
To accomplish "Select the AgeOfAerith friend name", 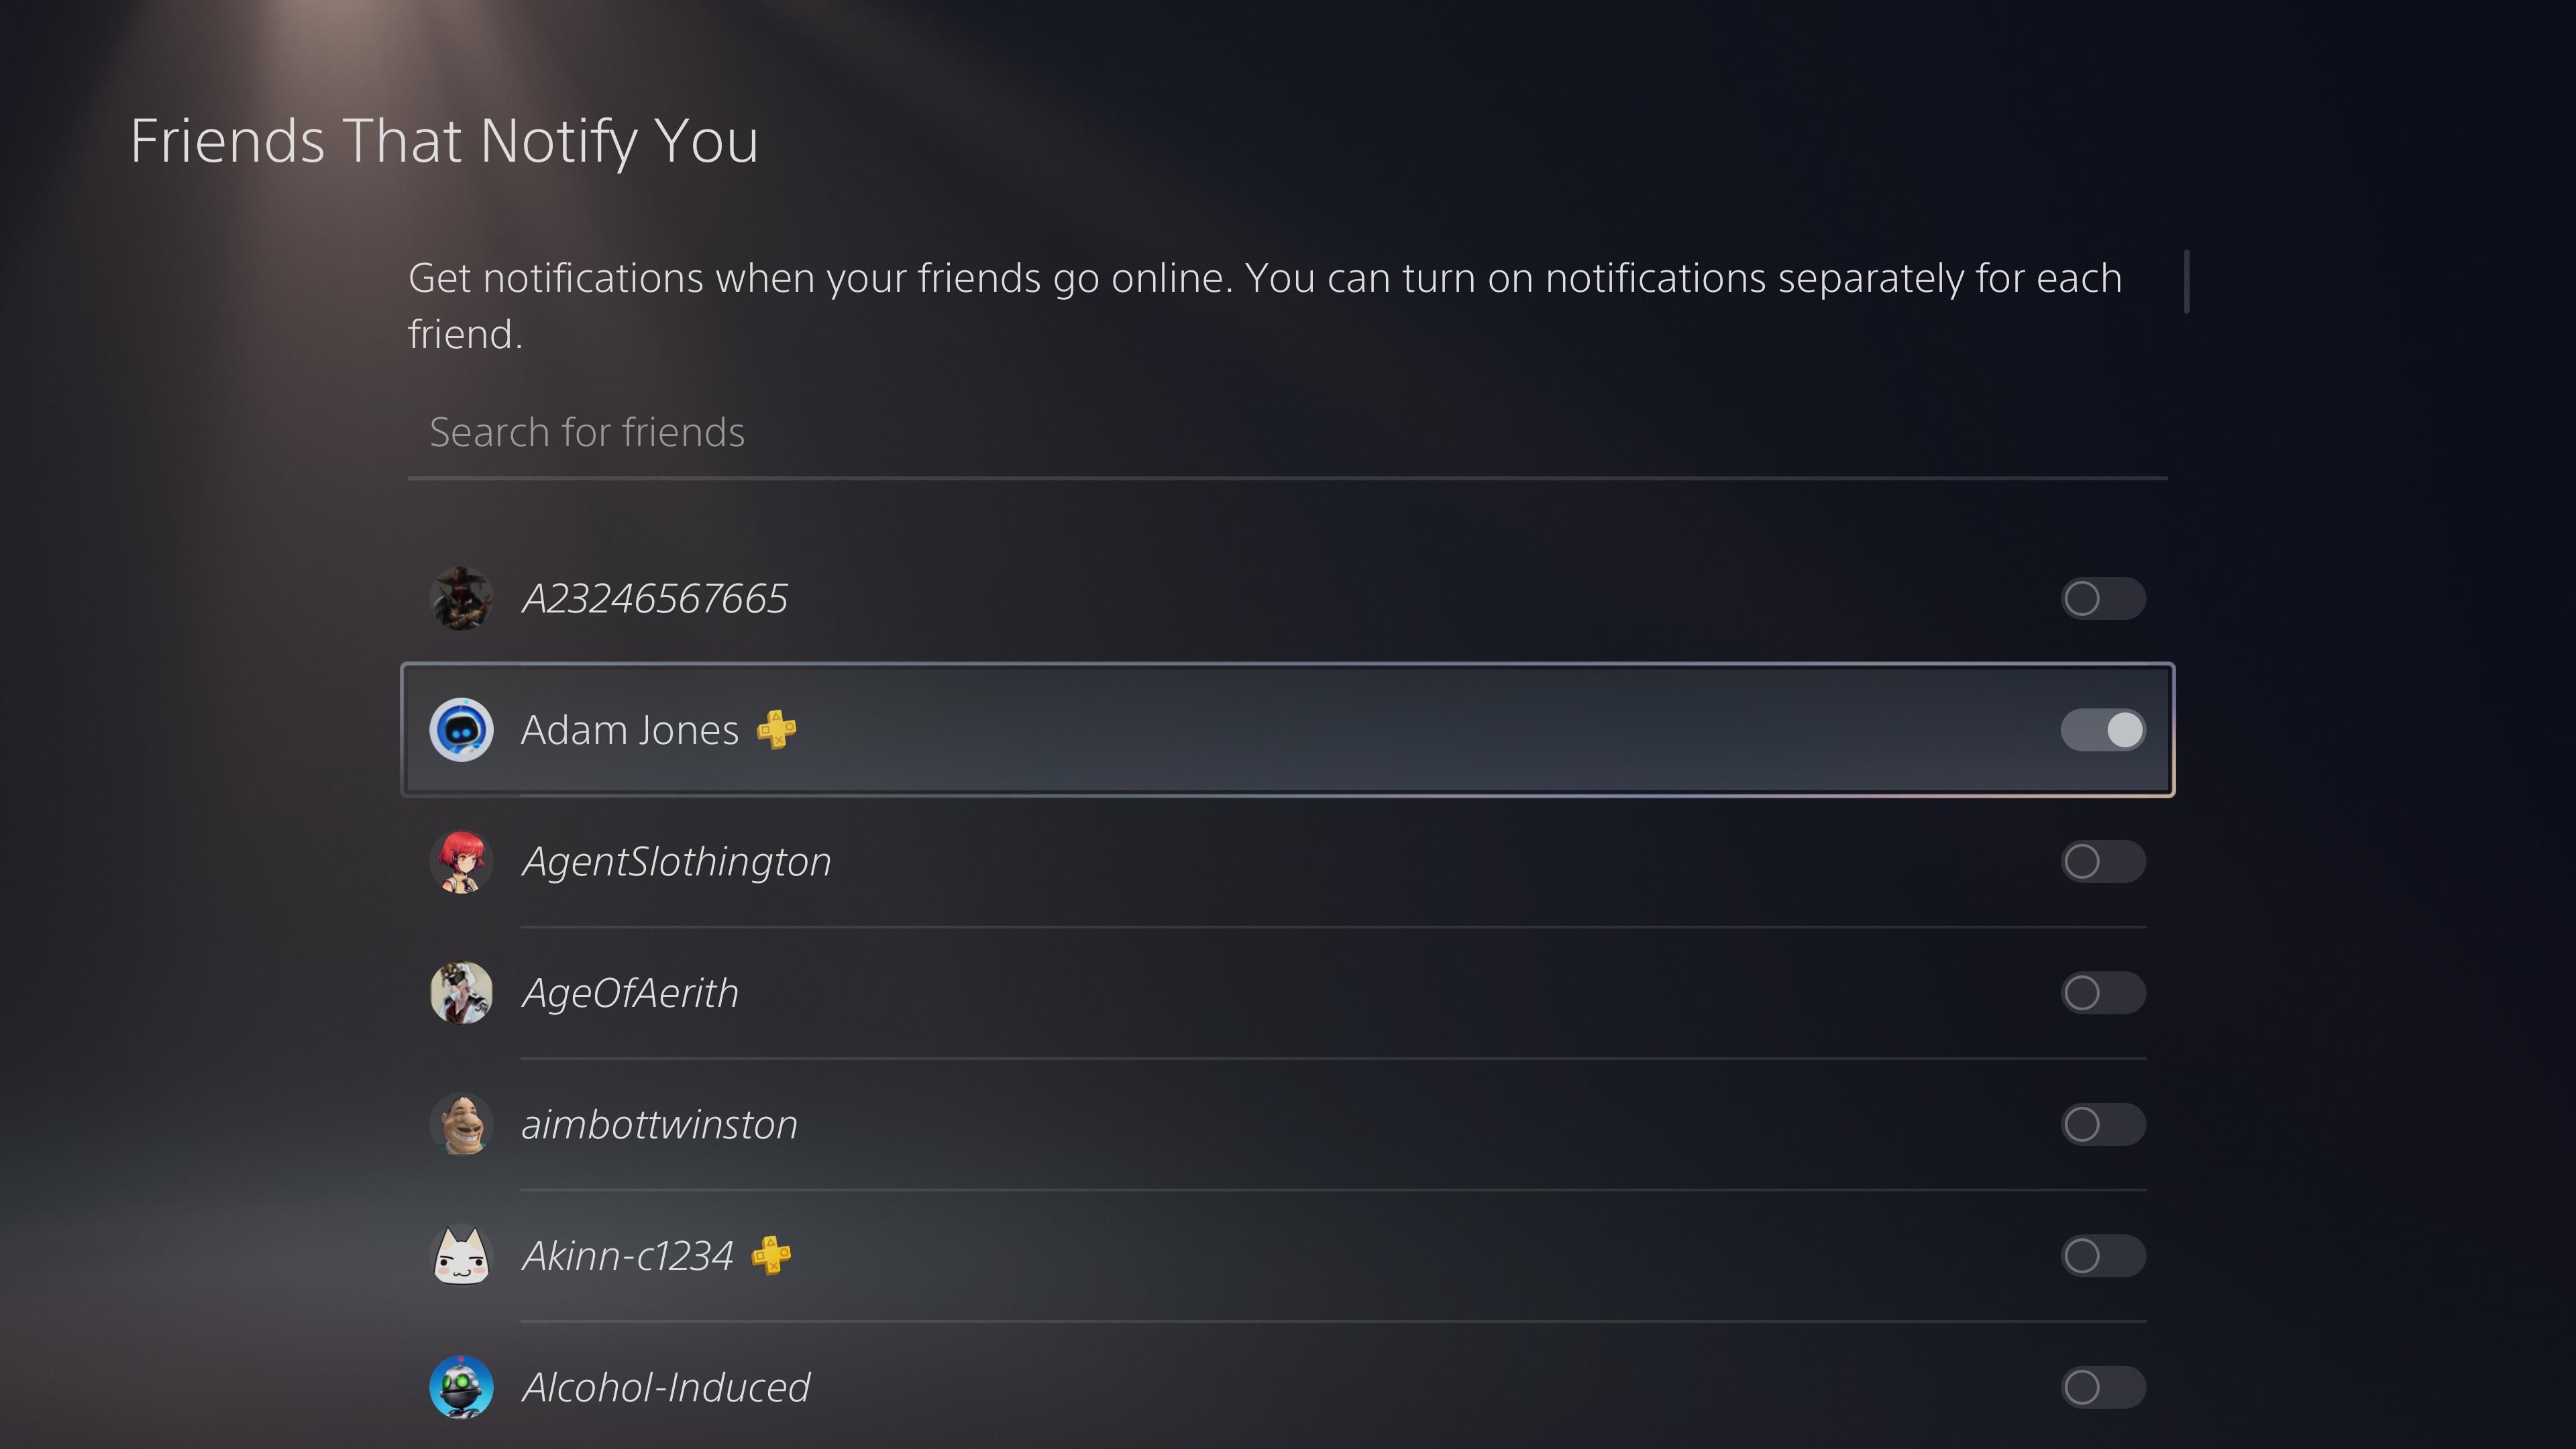I will pos(630,993).
